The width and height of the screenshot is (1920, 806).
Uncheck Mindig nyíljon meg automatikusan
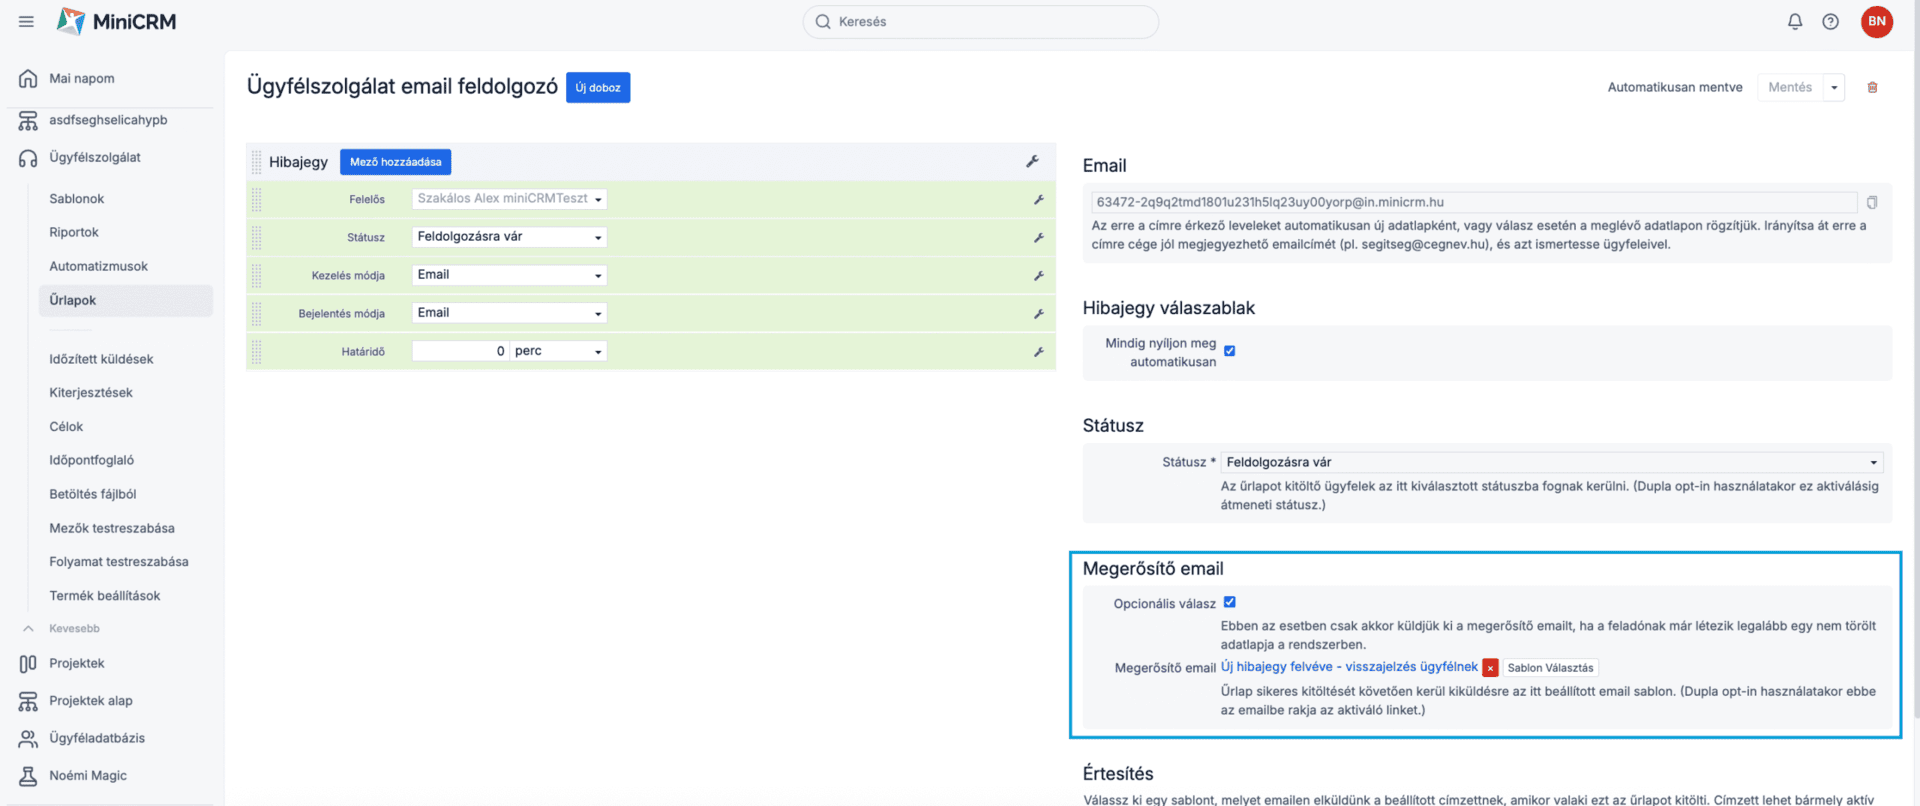tap(1230, 351)
